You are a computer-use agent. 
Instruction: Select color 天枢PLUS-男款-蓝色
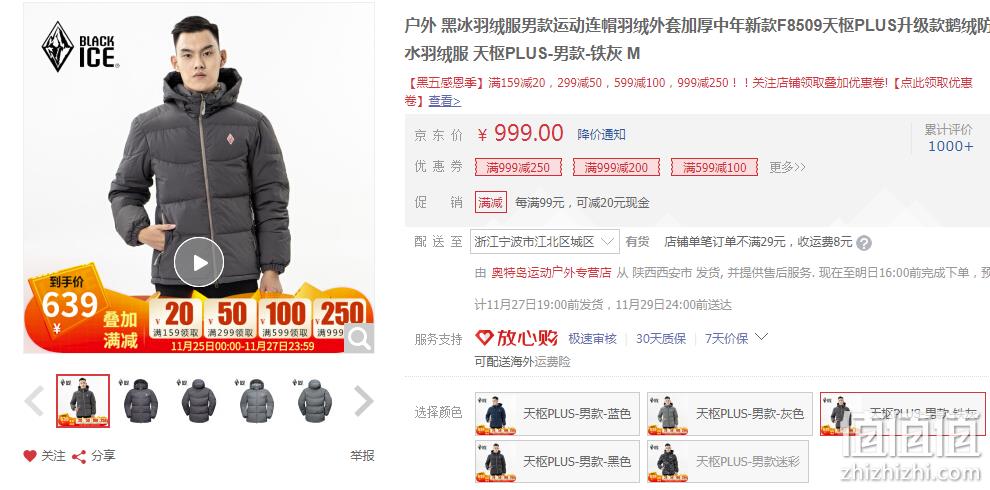[x=558, y=414]
